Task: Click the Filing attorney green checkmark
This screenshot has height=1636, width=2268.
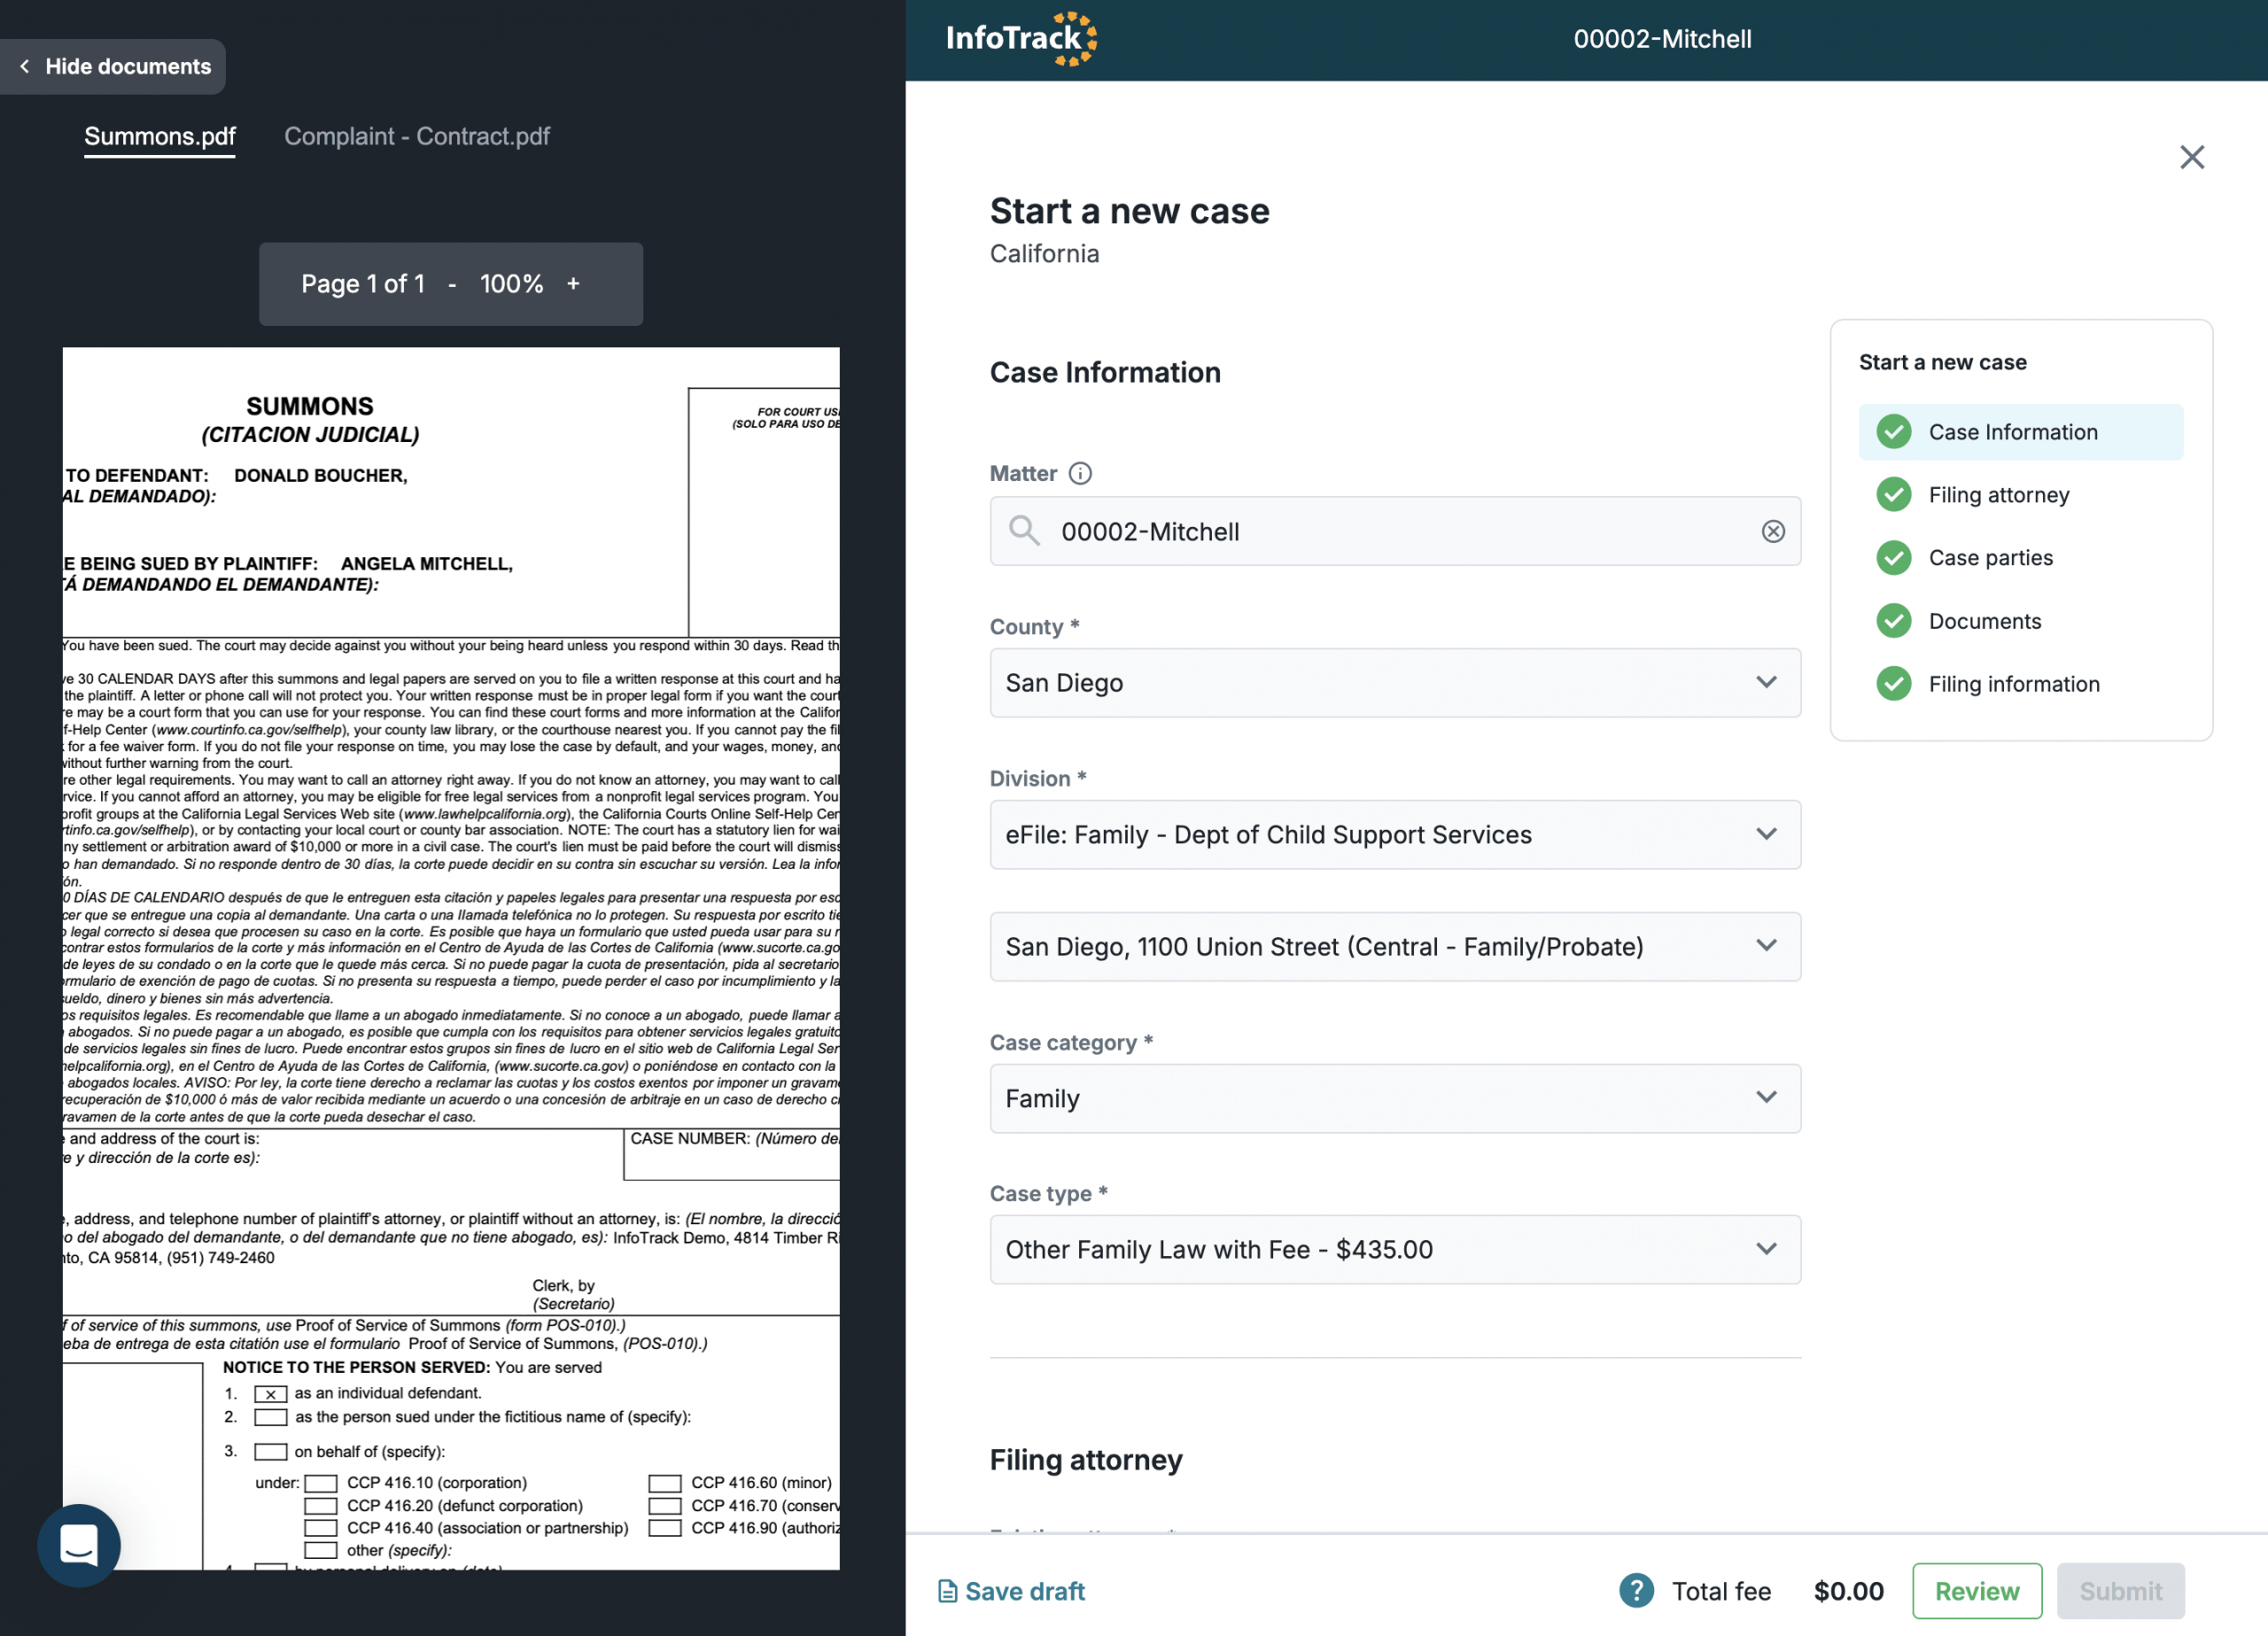Action: click(1893, 494)
